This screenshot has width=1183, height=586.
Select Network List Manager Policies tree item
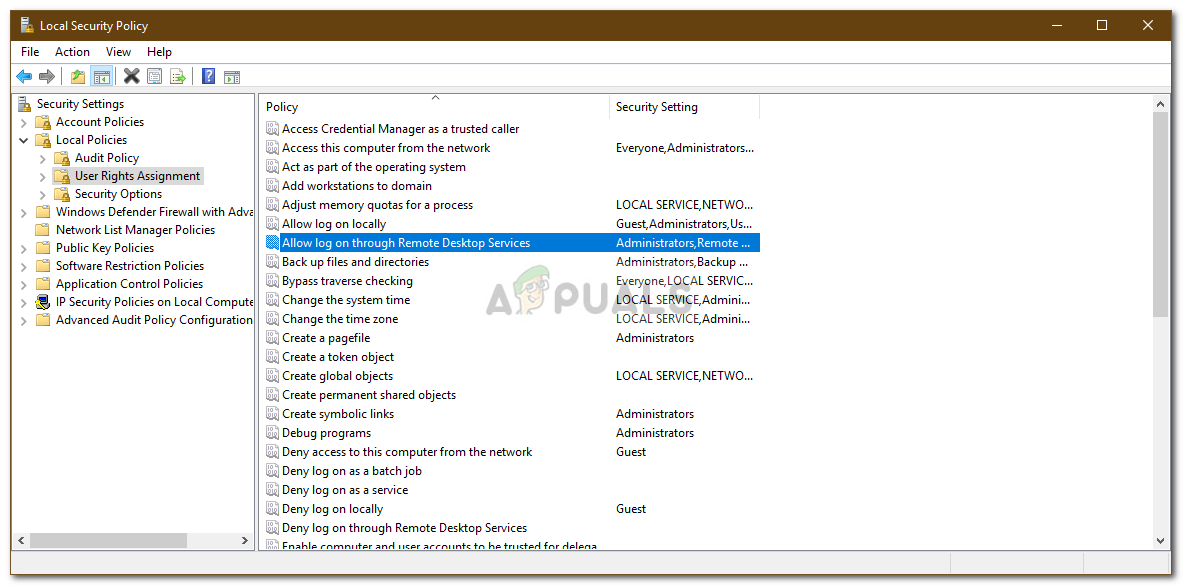pyautogui.click(x=135, y=229)
